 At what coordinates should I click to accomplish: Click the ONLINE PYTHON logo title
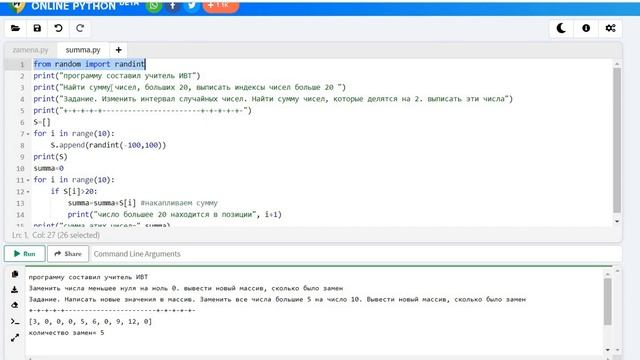tap(73, 6)
